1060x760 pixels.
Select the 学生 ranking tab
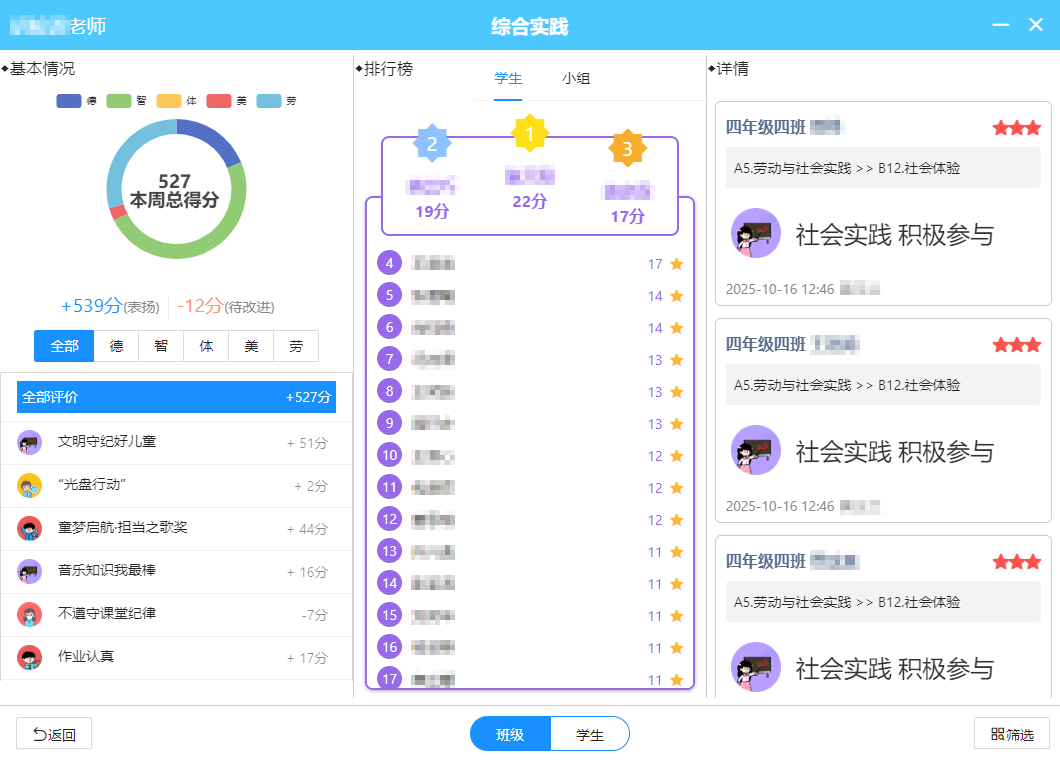(508, 78)
